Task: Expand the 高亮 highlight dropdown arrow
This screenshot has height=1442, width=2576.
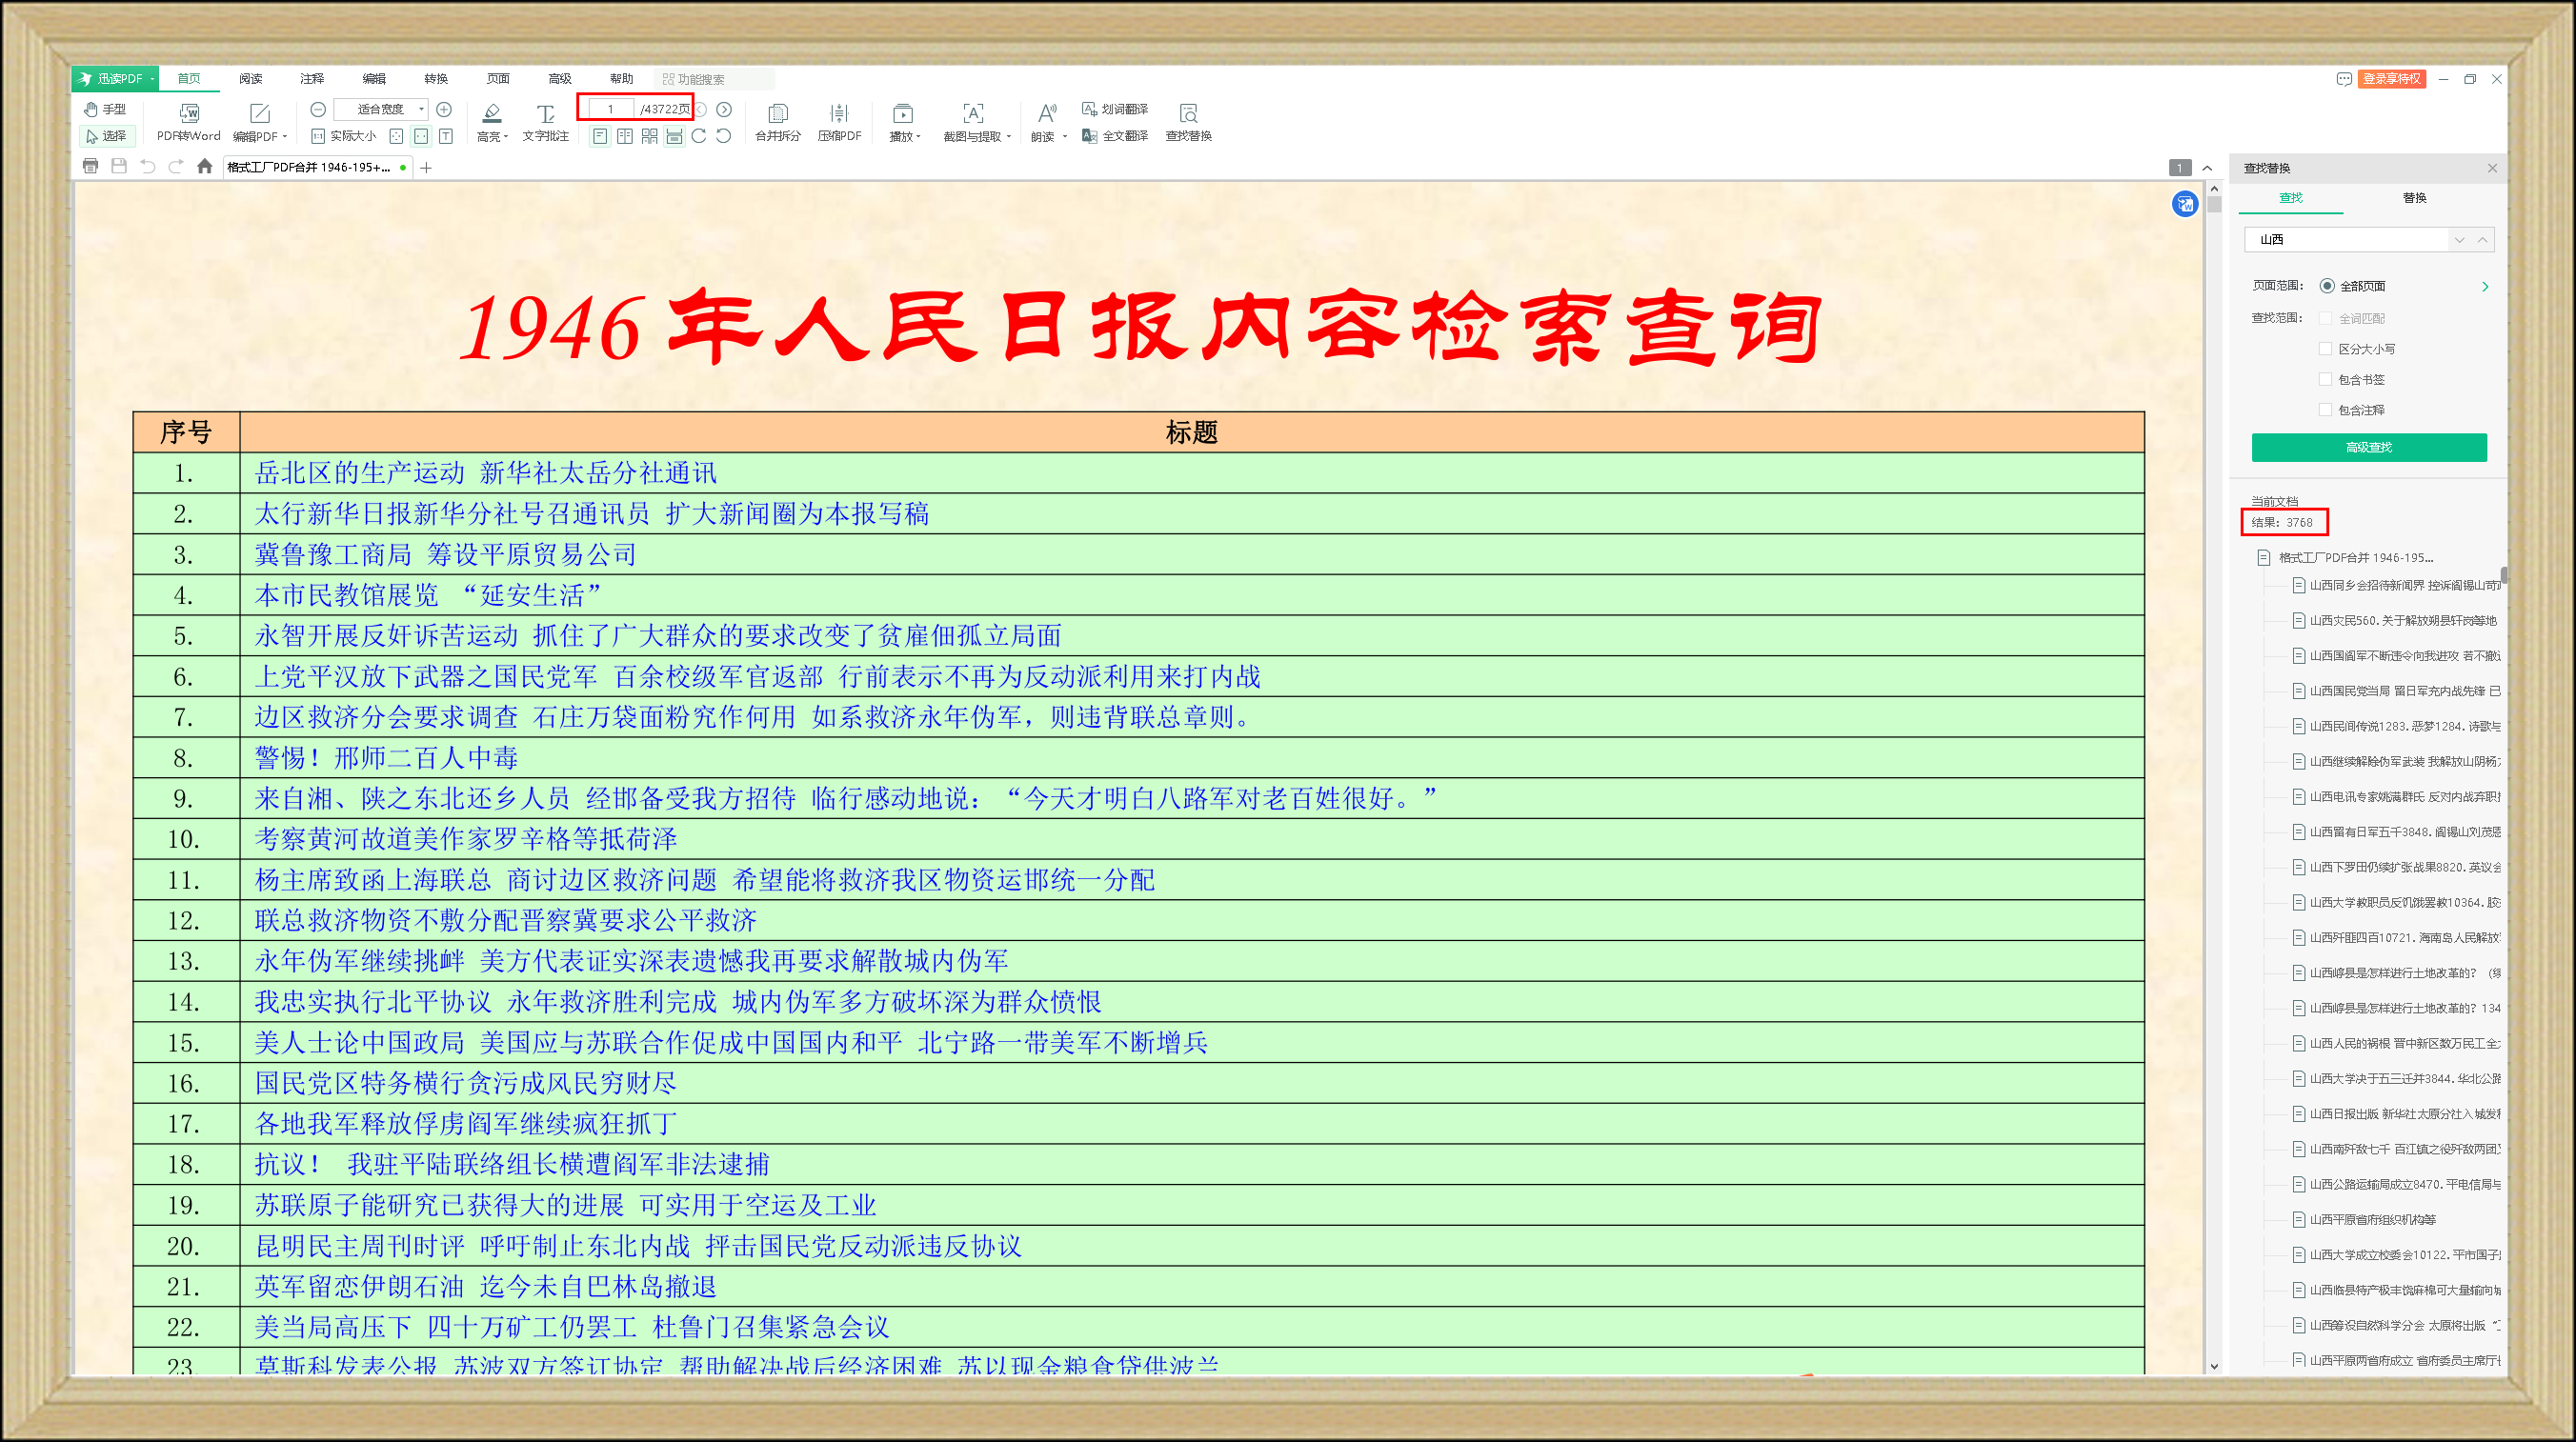Action: pyautogui.click(x=506, y=136)
